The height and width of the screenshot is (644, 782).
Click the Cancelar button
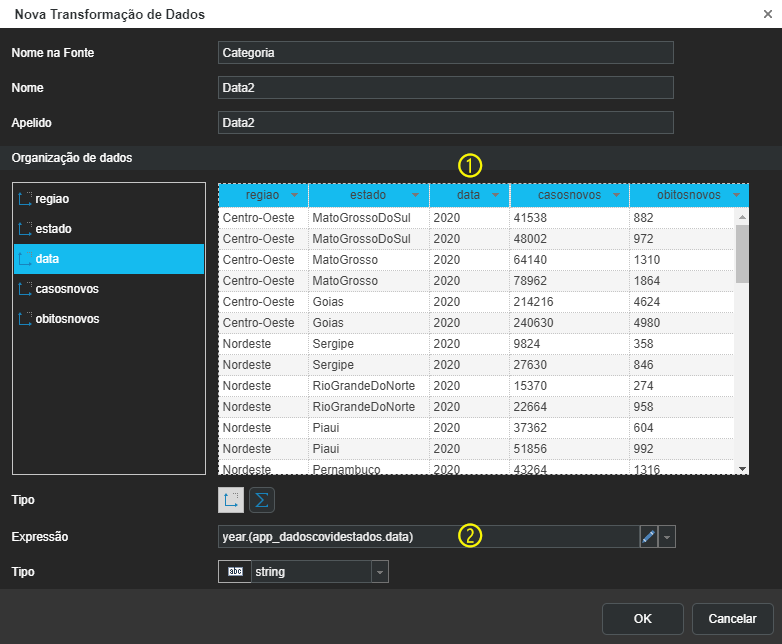(732, 619)
